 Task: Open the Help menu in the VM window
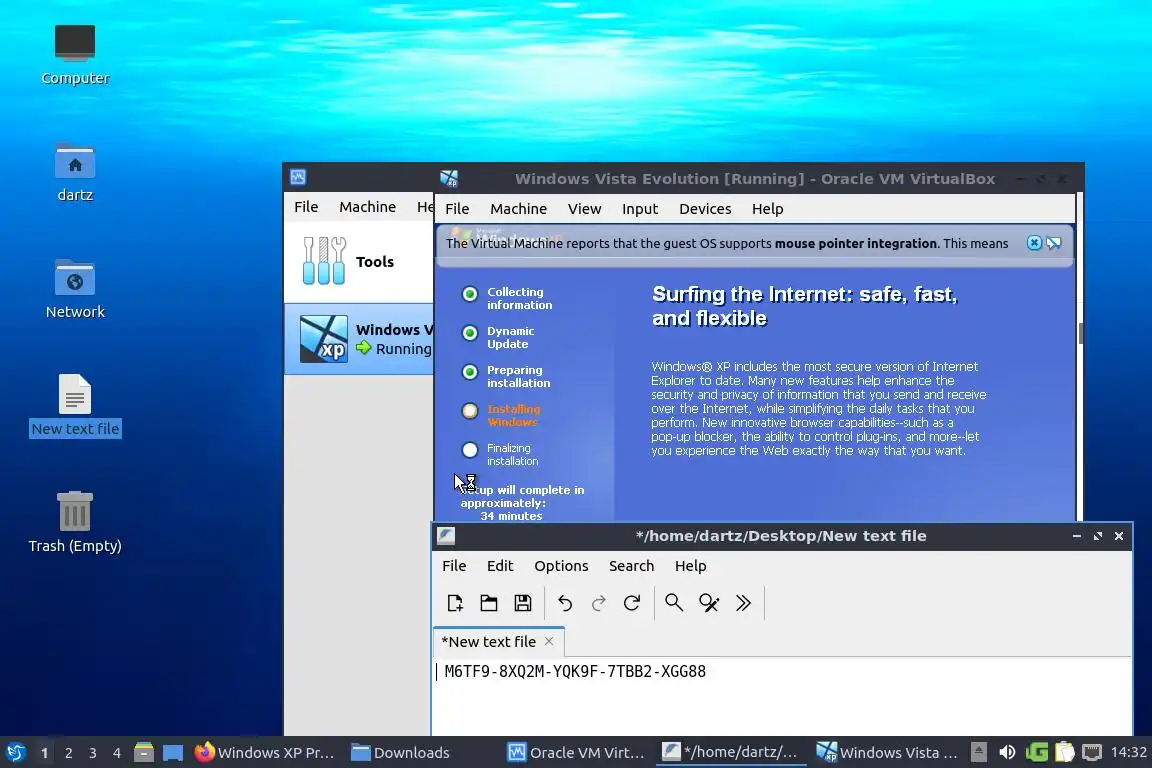point(768,209)
